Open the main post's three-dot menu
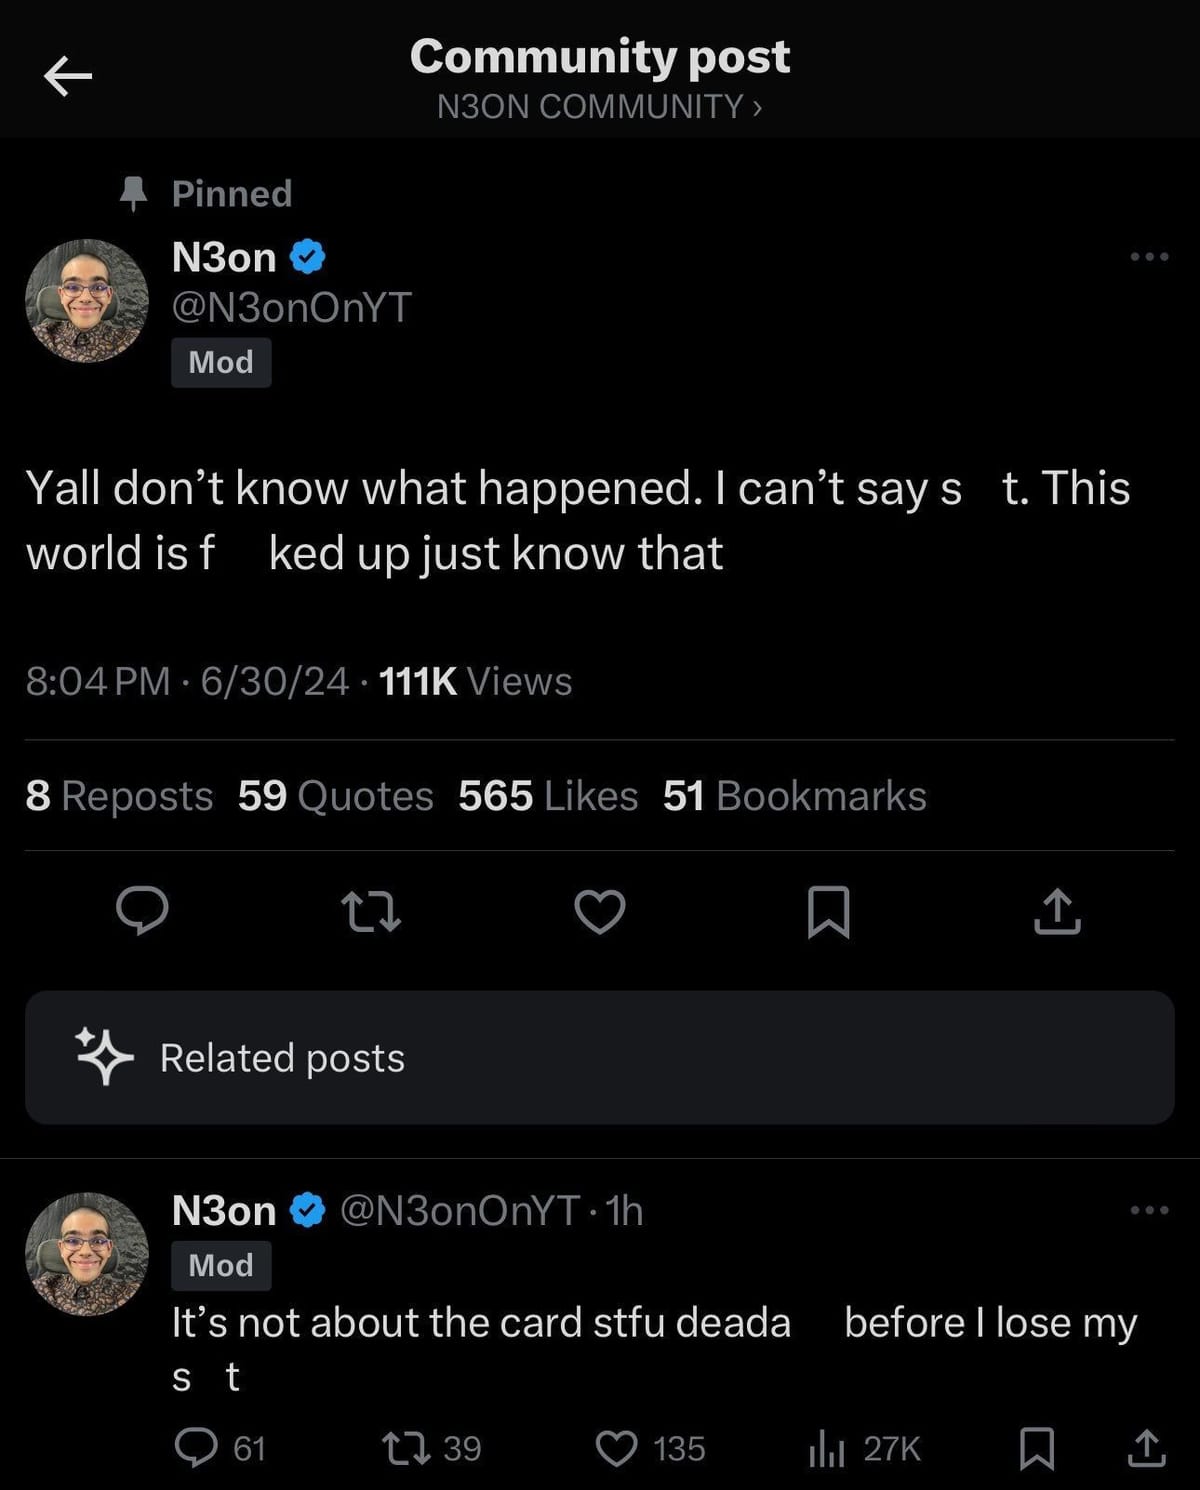This screenshot has height=1490, width=1200. [x=1149, y=257]
